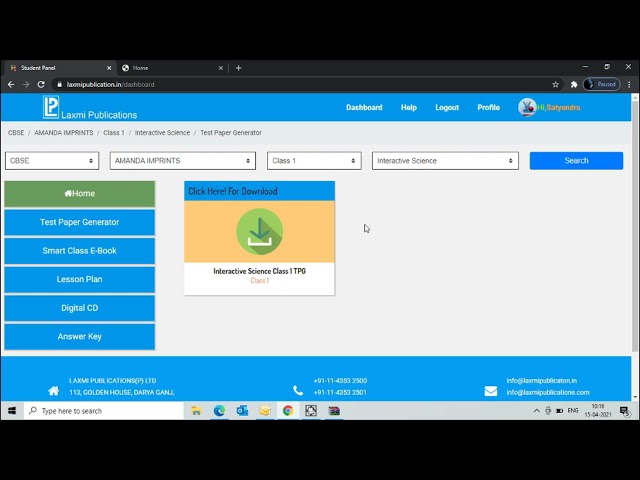
Task: Open File Explorer from taskbar
Action: (196, 411)
